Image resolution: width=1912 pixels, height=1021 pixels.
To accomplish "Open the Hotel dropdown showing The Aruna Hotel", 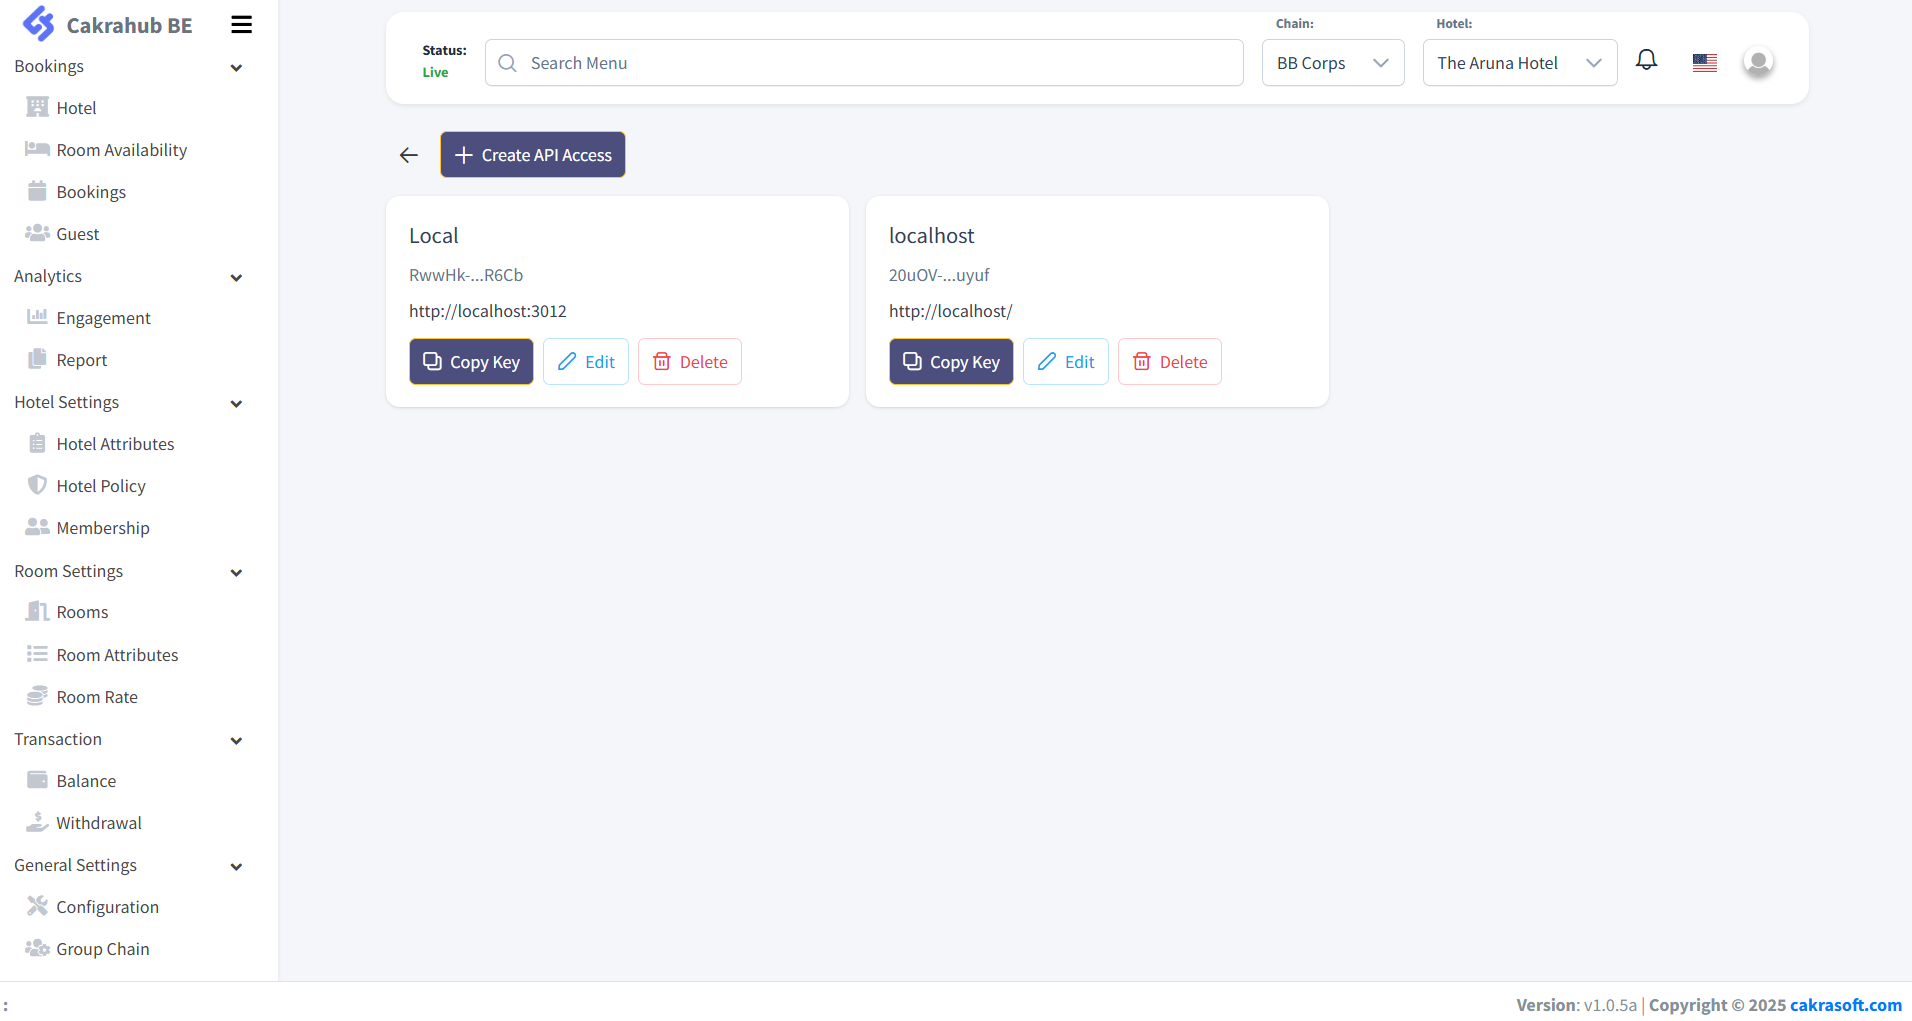I will (1518, 62).
